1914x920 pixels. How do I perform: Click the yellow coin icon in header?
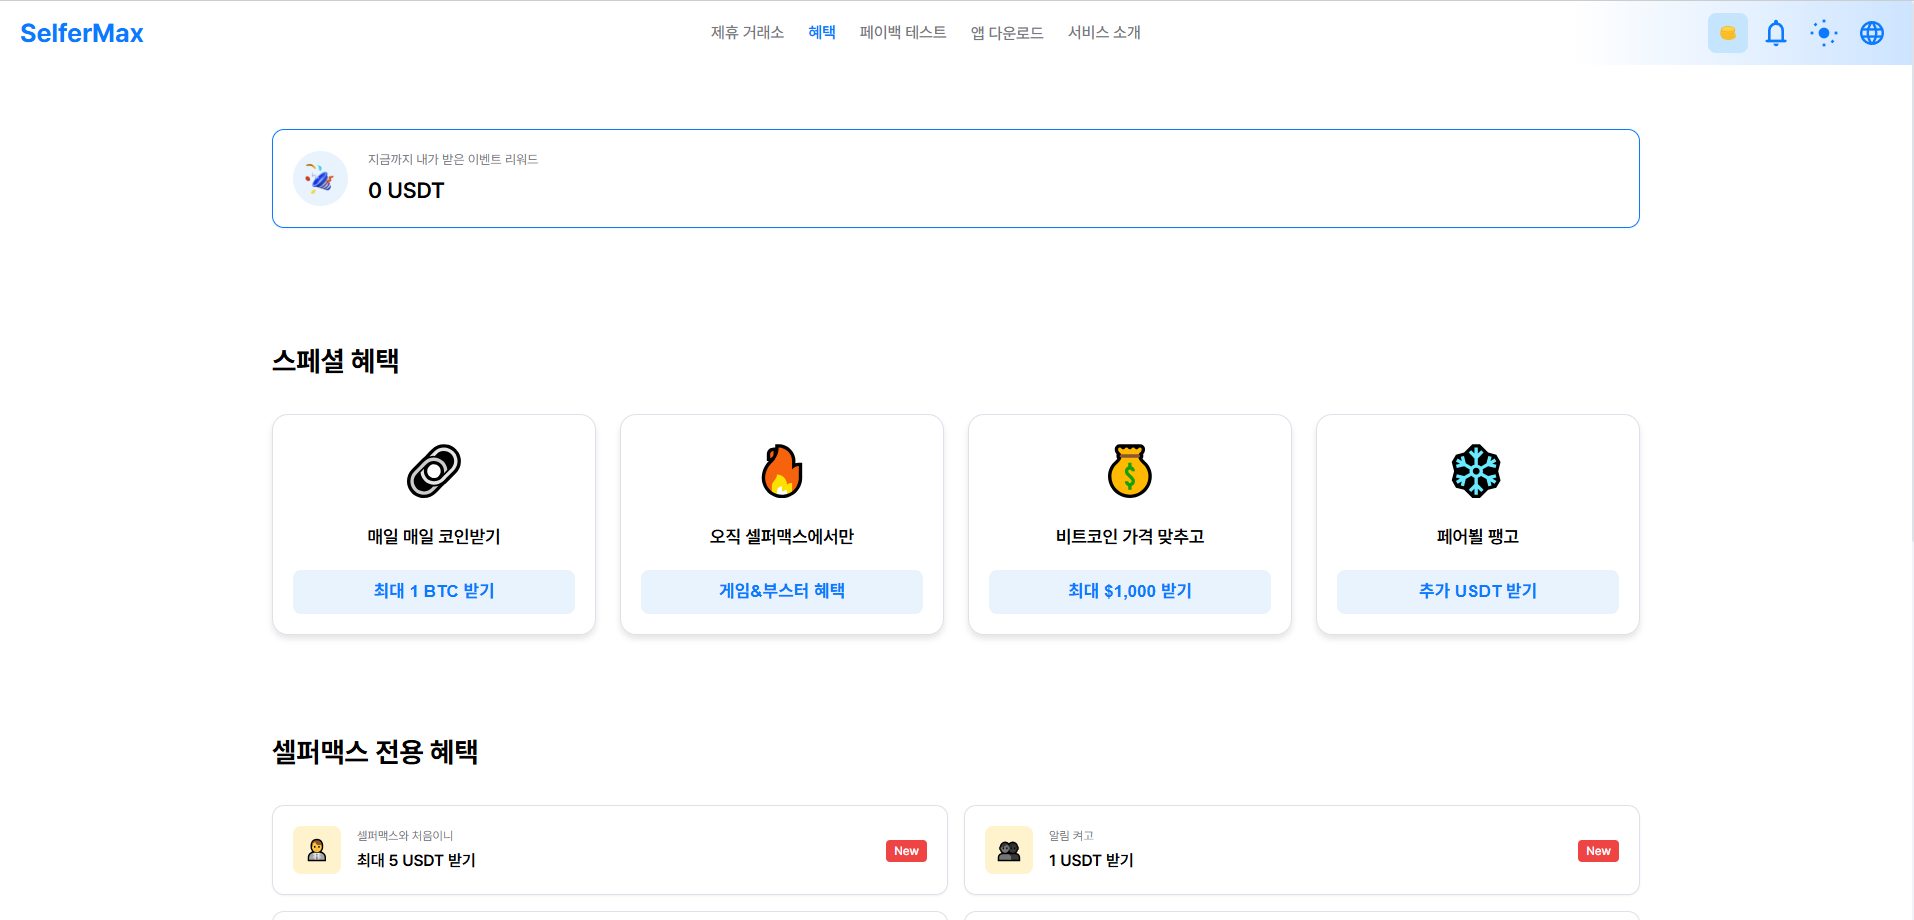click(x=1727, y=33)
